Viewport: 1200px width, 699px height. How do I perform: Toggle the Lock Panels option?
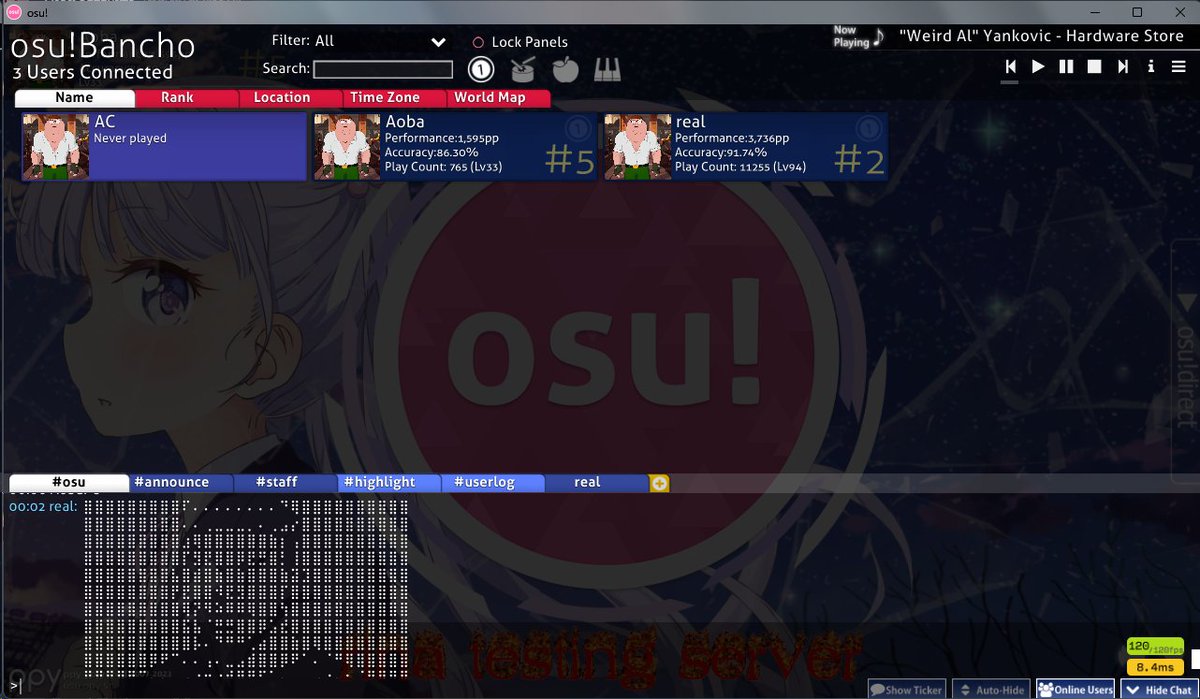click(x=520, y=42)
